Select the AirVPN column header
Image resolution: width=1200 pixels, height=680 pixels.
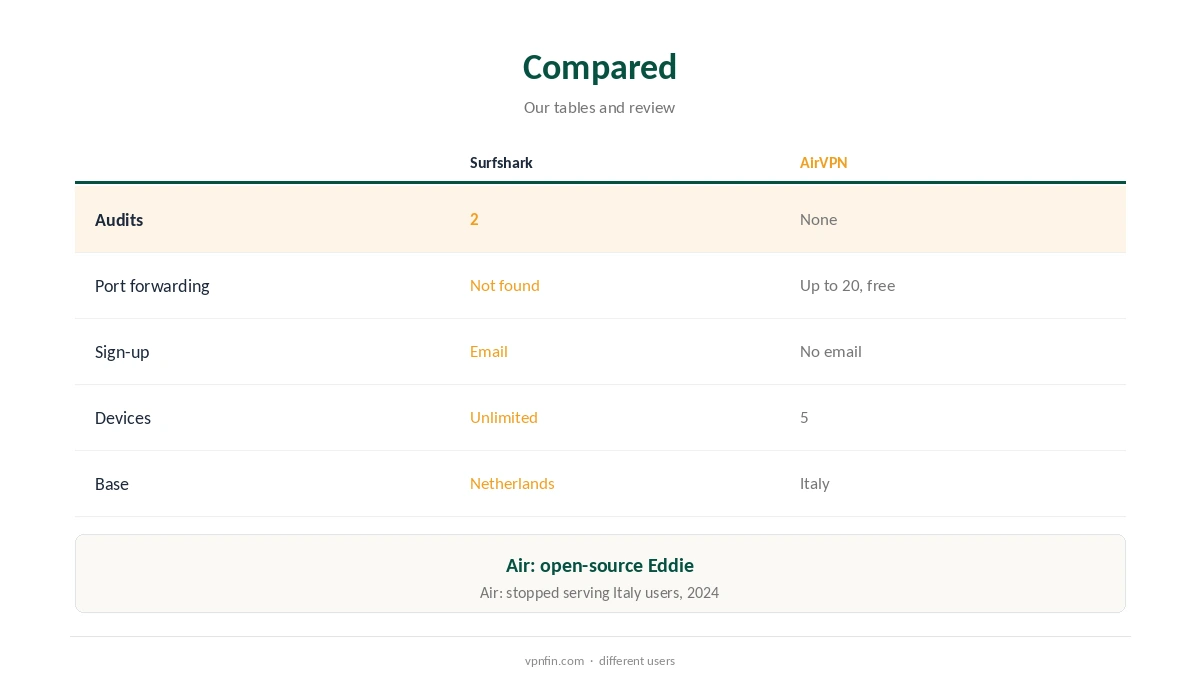[823, 162]
